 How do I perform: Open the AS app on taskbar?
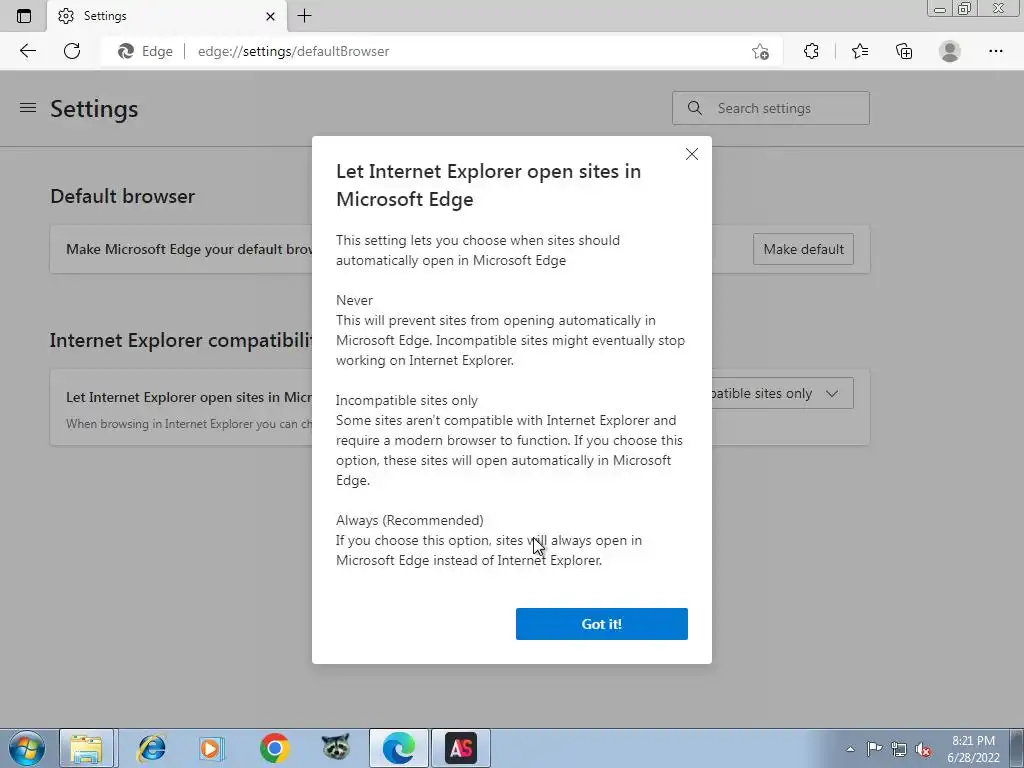click(461, 748)
